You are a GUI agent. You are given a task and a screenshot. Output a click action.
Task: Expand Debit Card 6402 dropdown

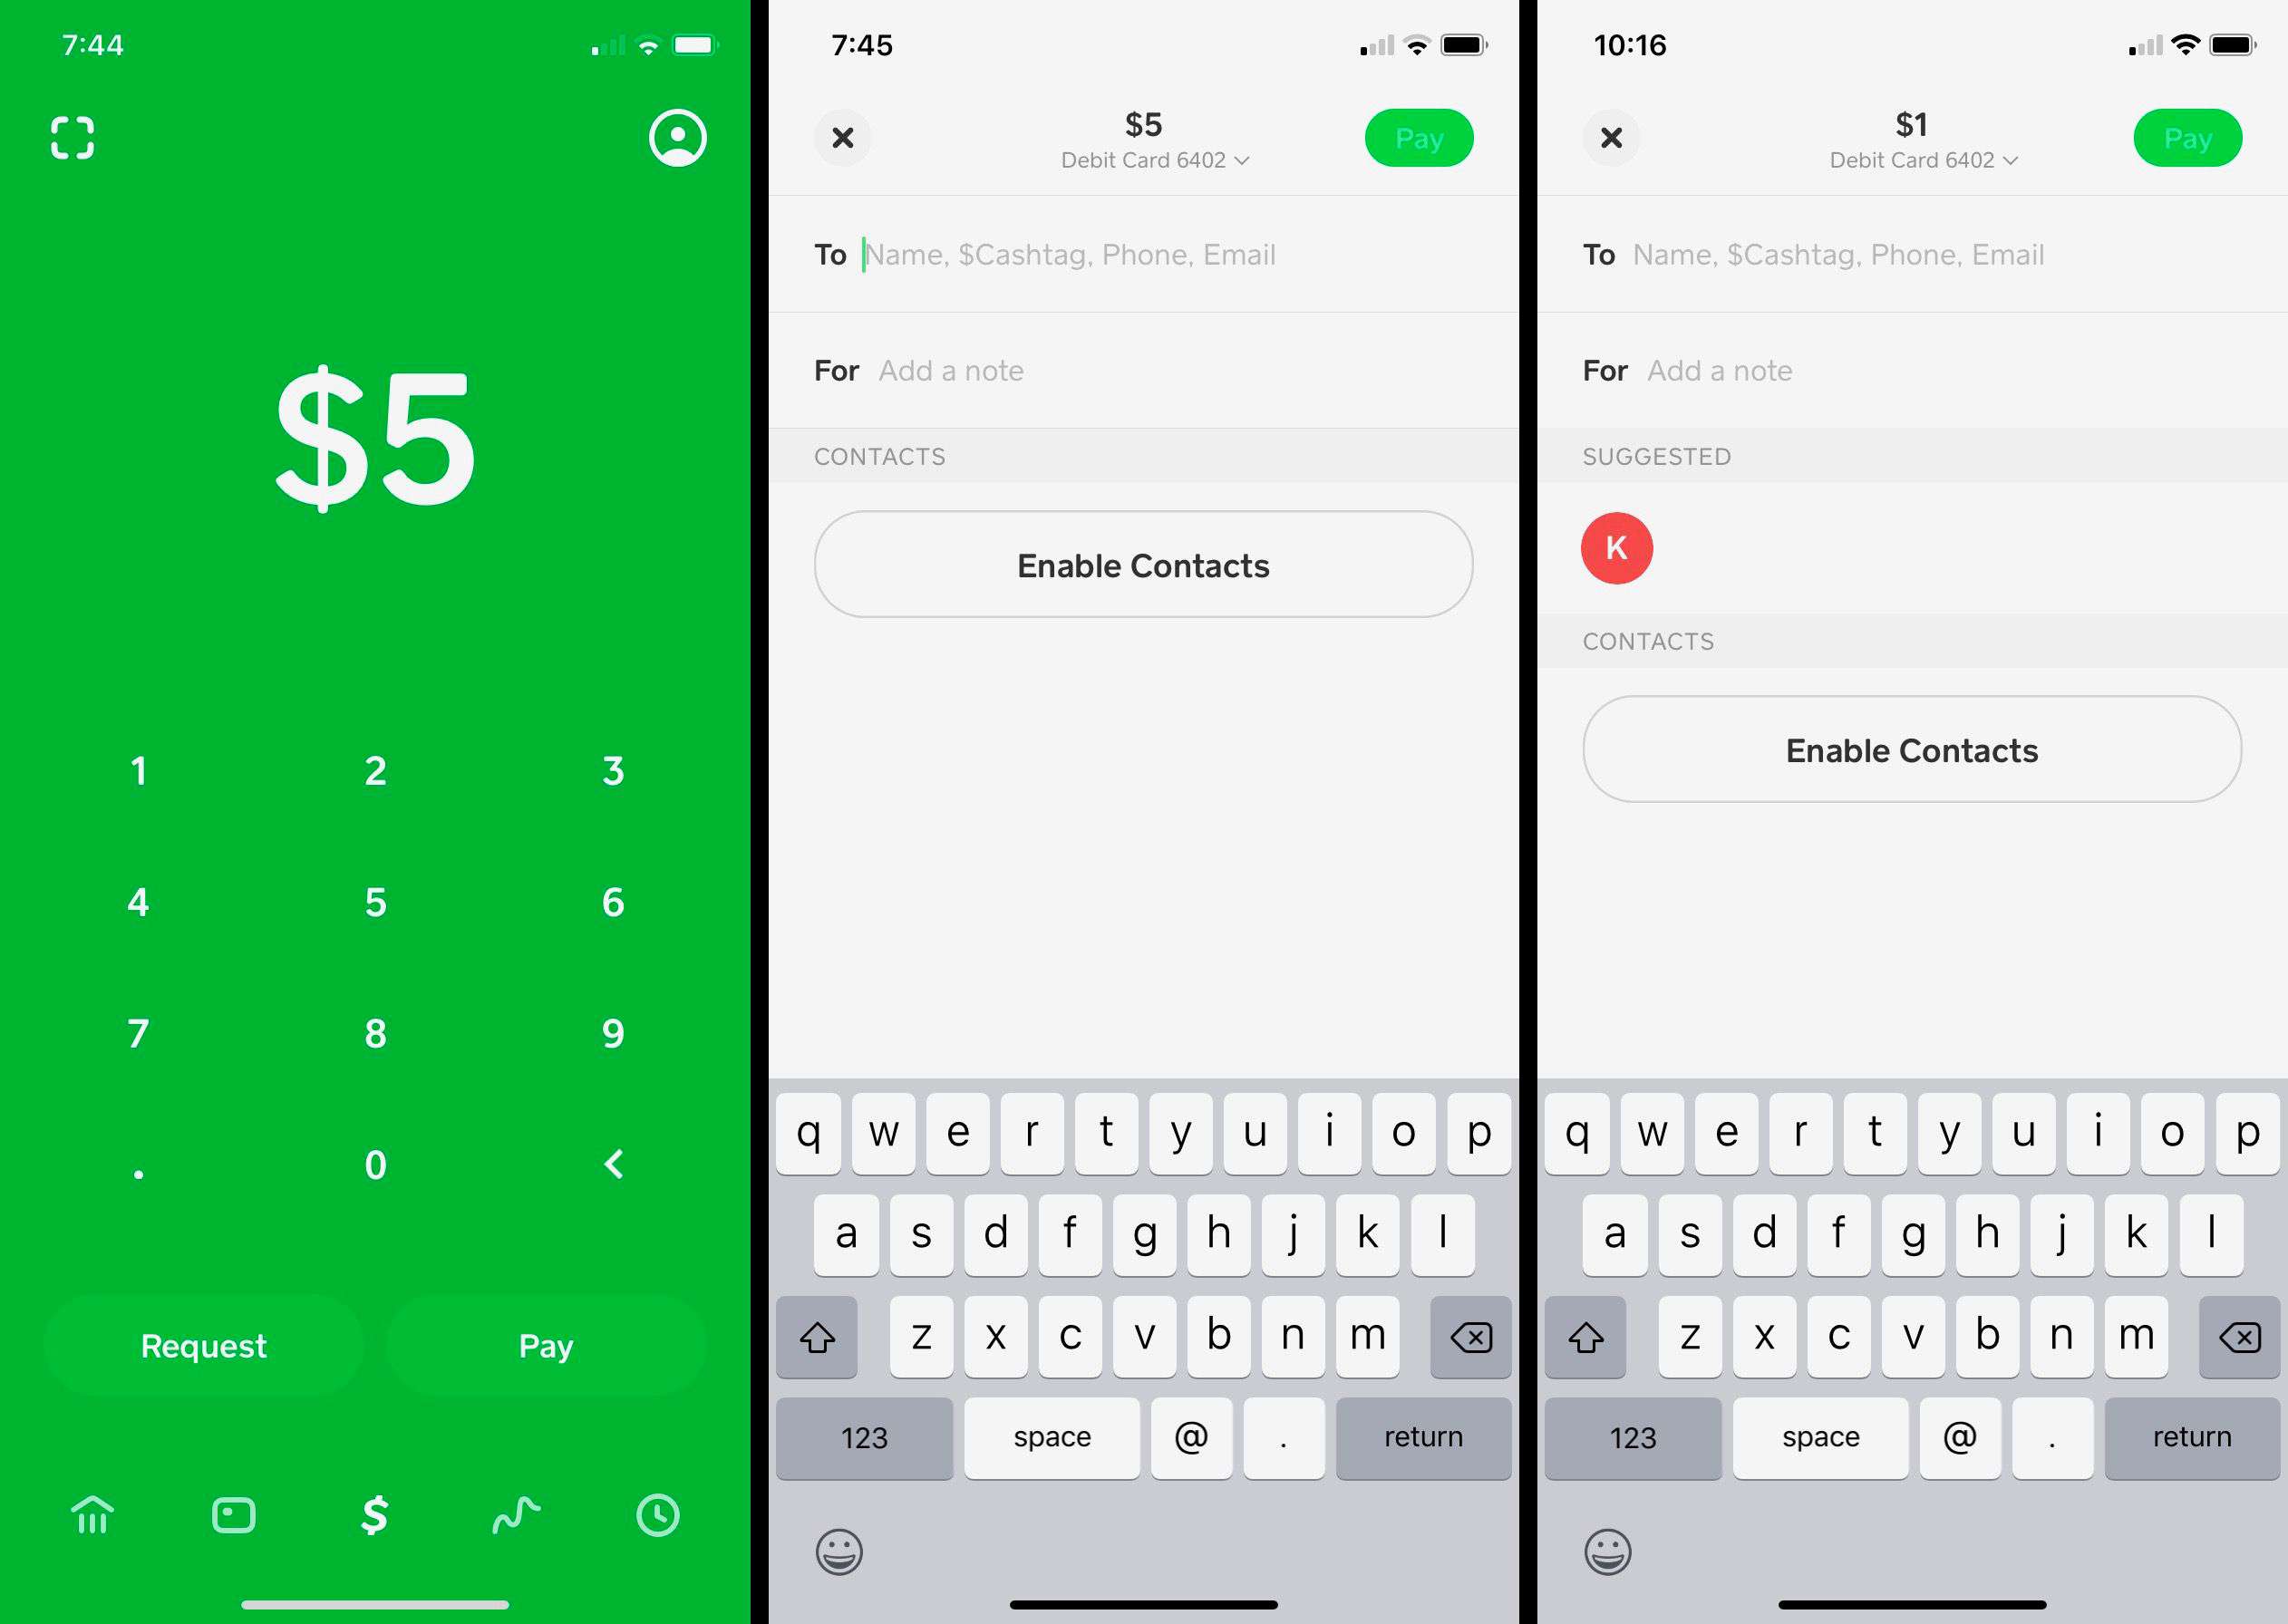click(1144, 161)
